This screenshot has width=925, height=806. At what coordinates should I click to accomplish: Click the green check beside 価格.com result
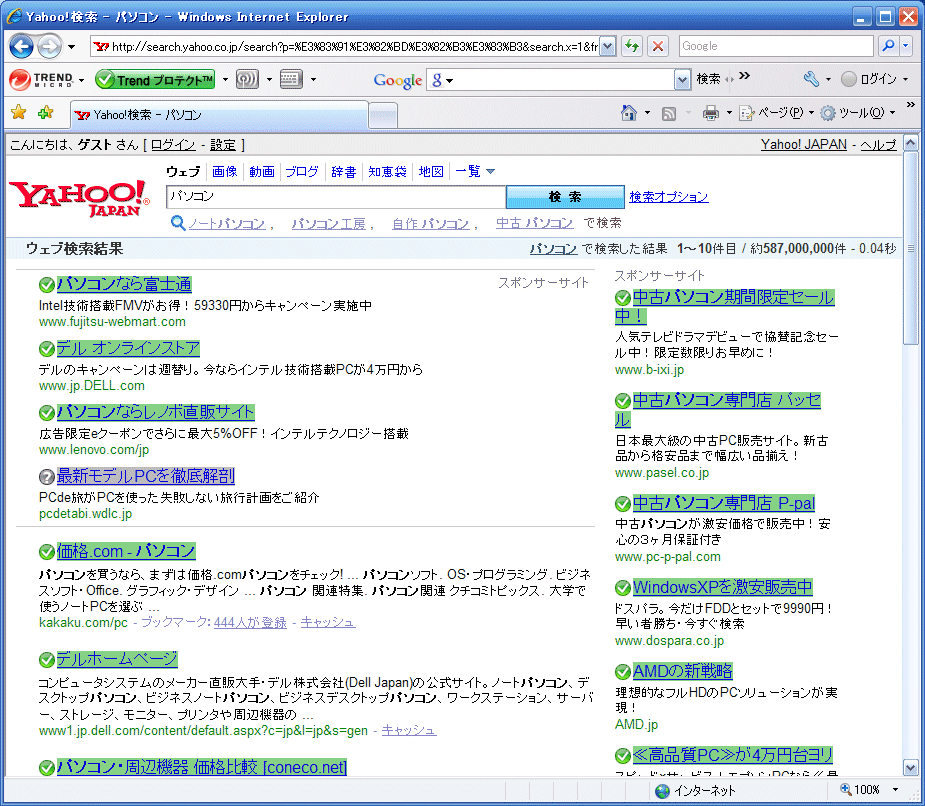47,552
